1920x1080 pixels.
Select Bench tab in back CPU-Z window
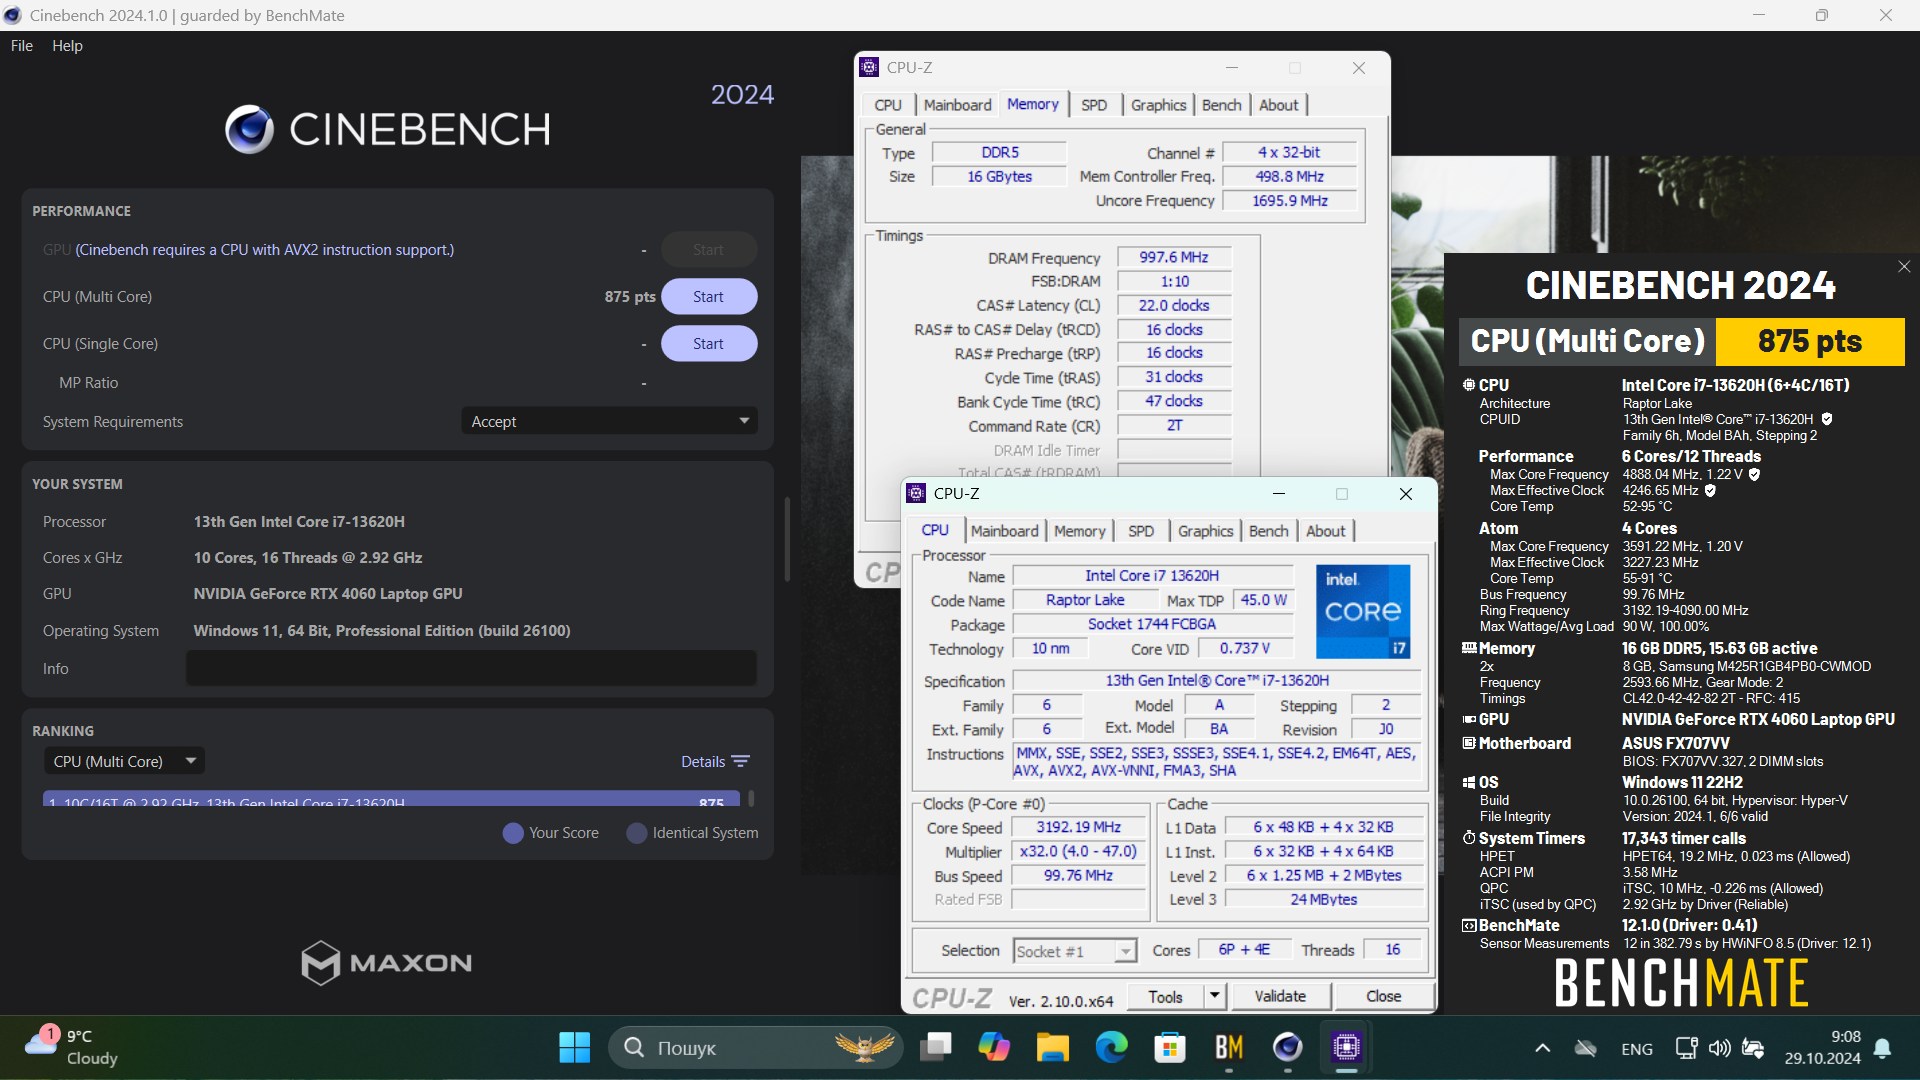tap(1221, 105)
